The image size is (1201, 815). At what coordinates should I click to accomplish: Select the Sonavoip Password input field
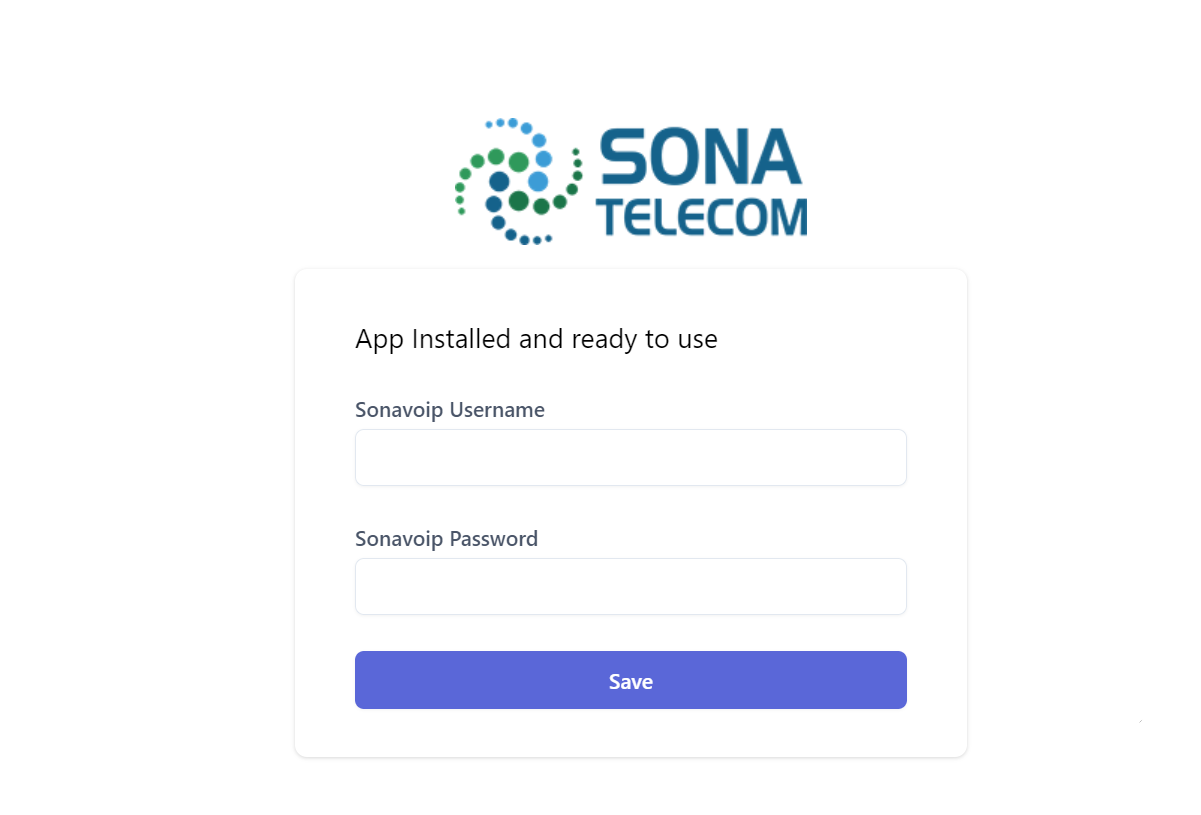pos(630,586)
